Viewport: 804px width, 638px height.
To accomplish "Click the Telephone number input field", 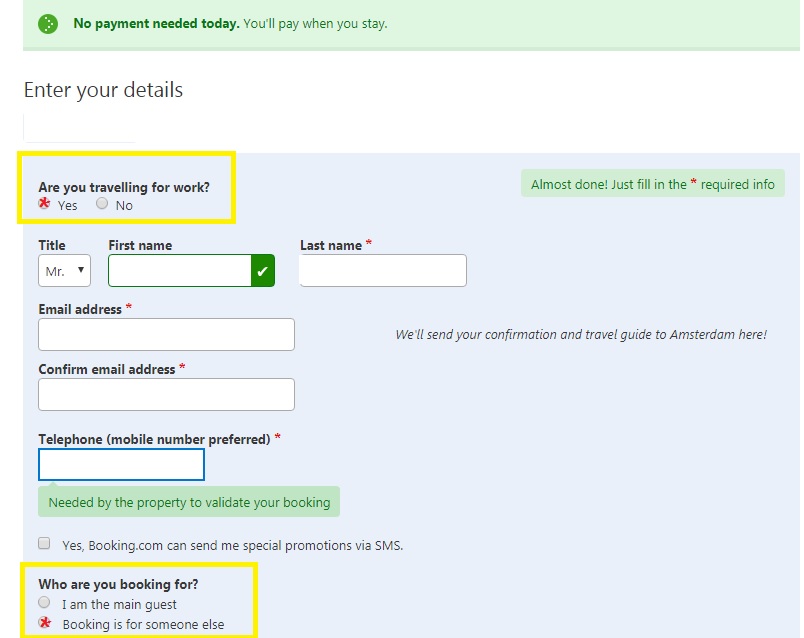I will [x=121, y=465].
